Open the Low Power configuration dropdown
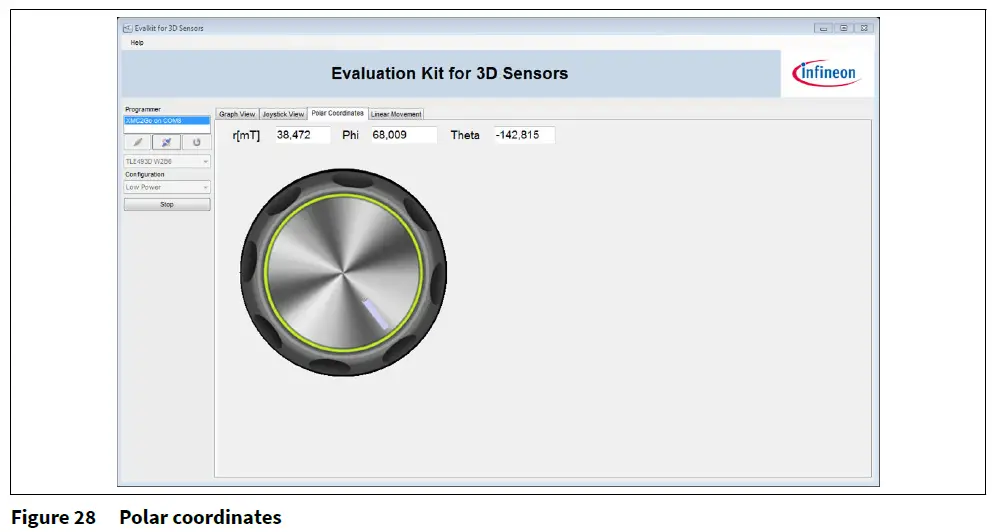Image resolution: width=1008 pixels, height=532 pixels. [167, 187]
